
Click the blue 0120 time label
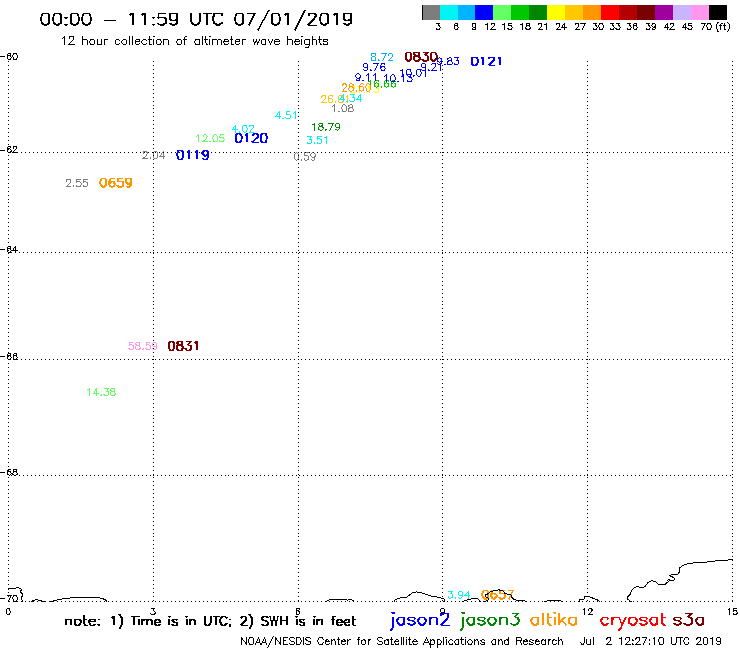(251, 138)
